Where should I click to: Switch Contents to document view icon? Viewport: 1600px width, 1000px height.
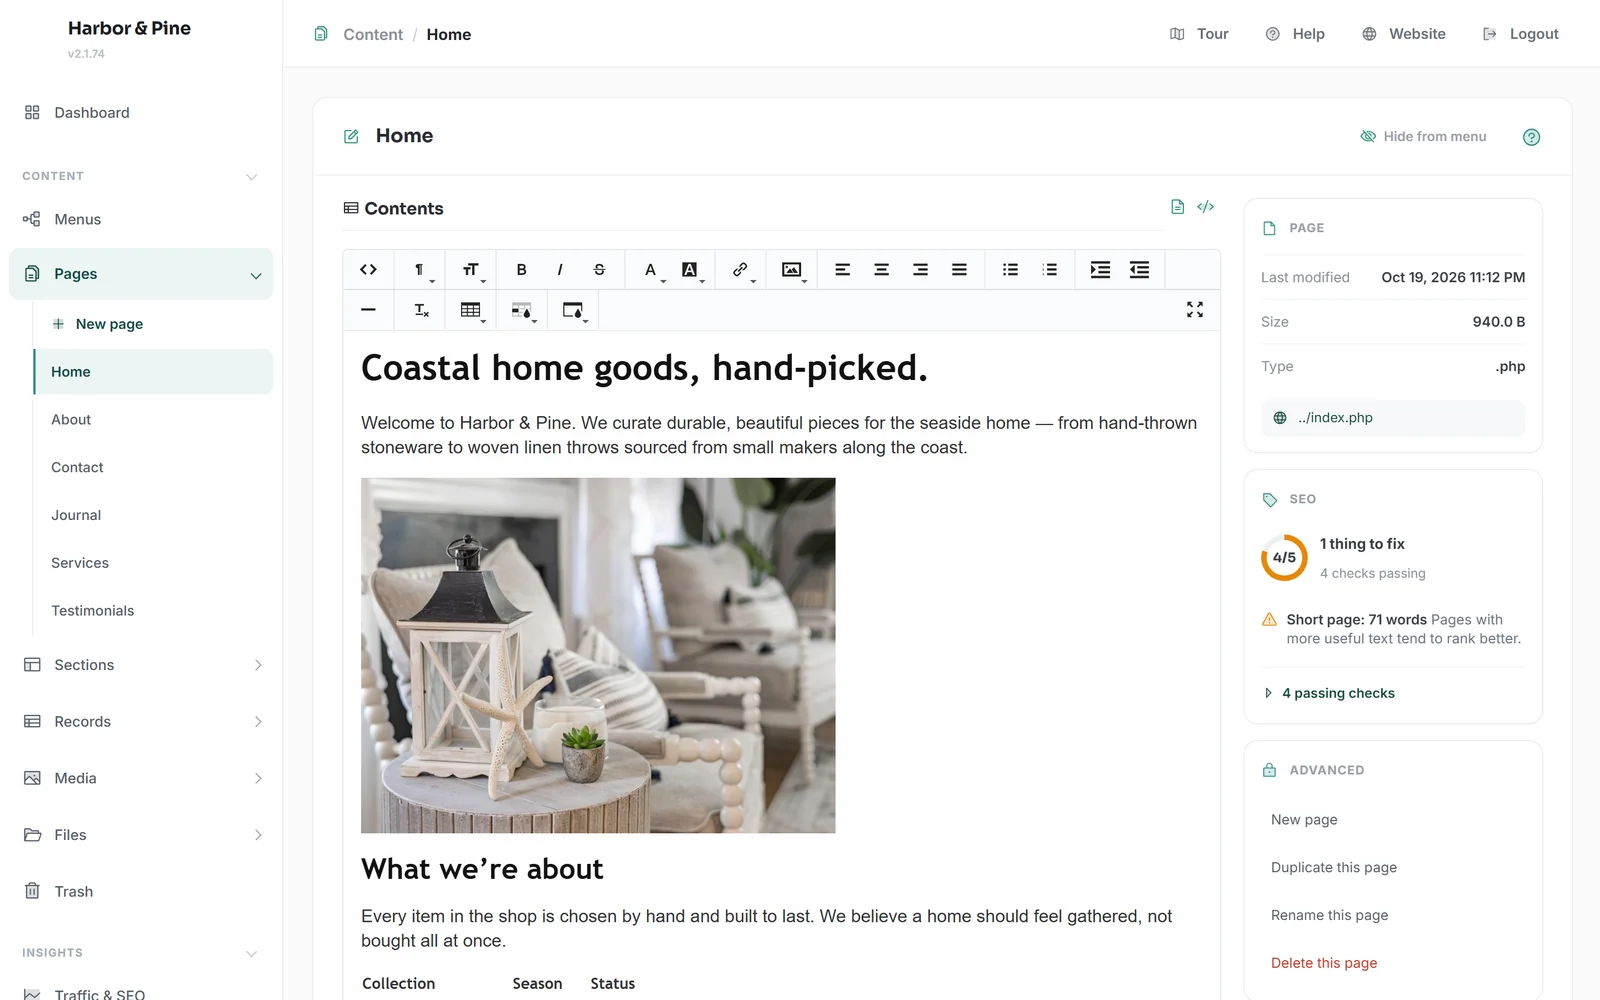[1177, 207]
